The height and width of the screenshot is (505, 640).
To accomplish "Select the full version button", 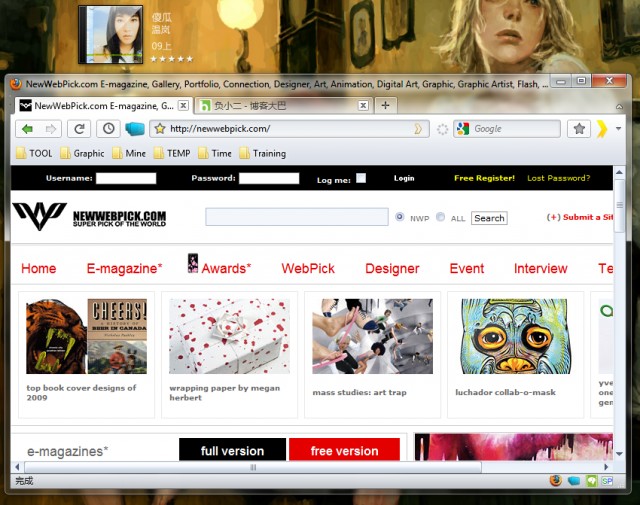I will click(232, 450).
